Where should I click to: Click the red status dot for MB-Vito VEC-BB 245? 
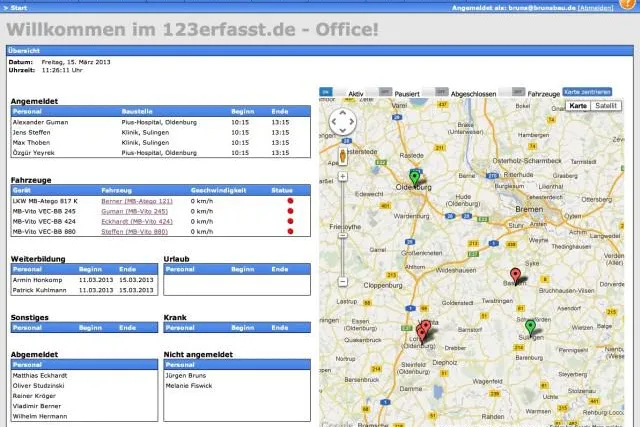(290, 211)
